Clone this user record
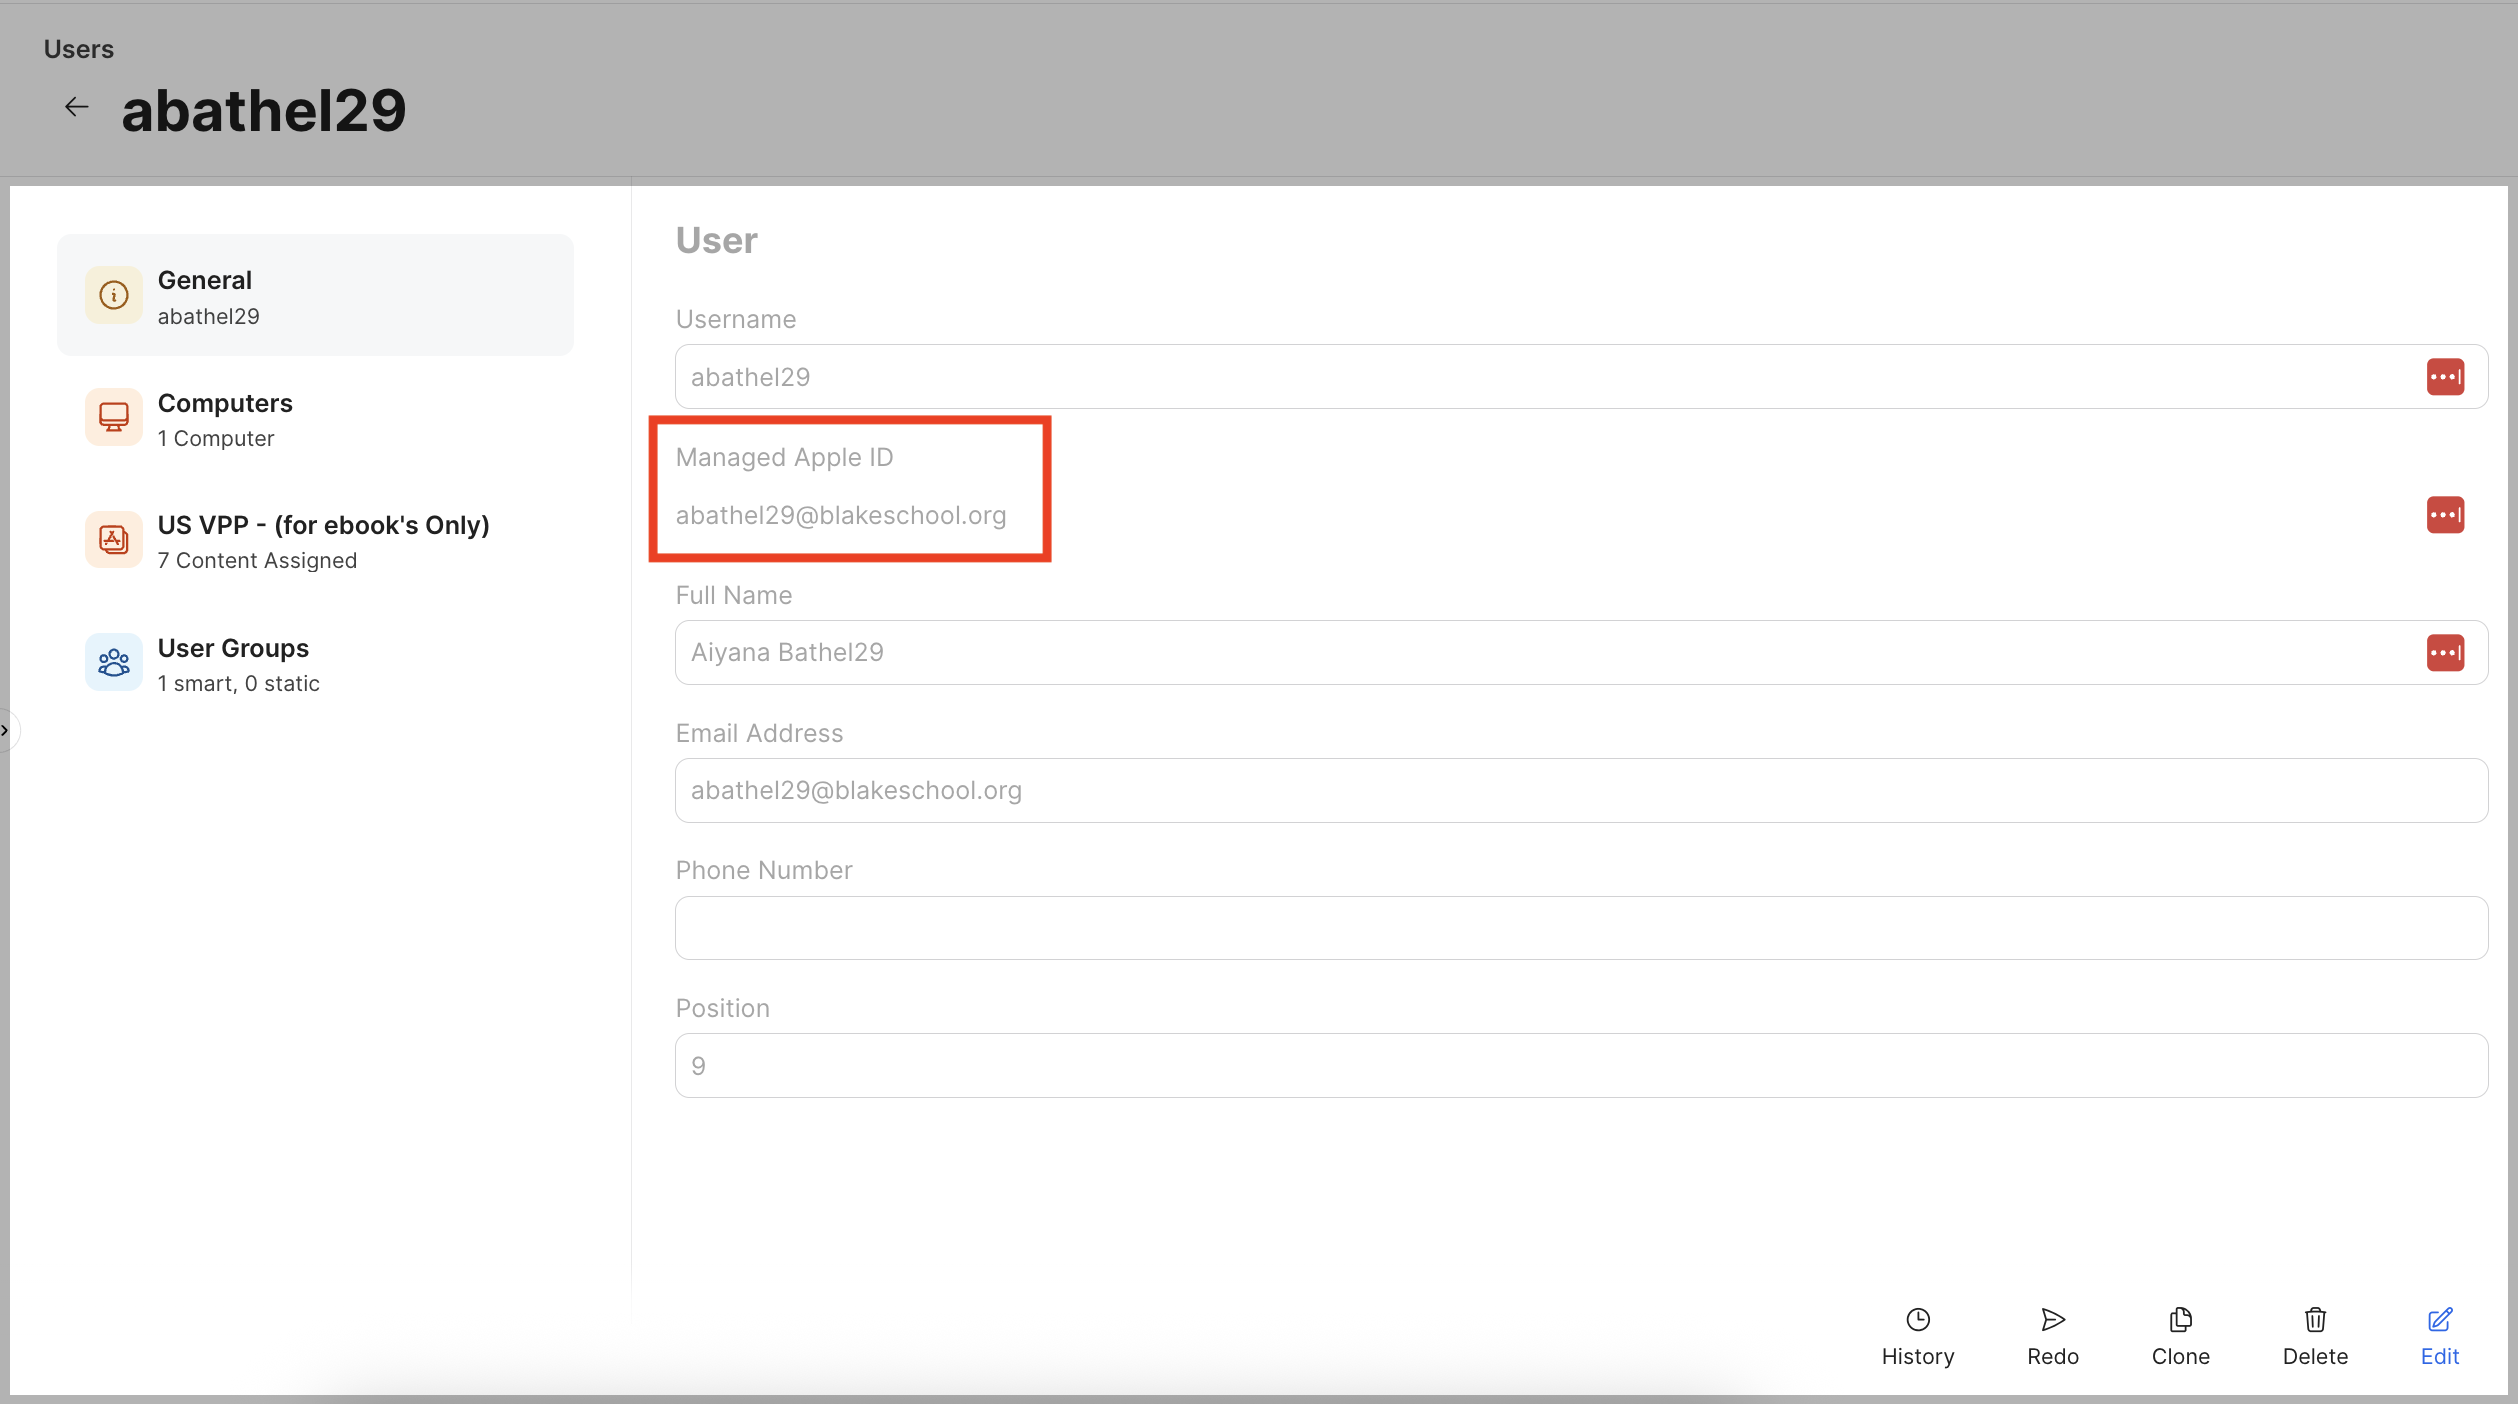The image size is (2518, 1404). point(2181,1337)
